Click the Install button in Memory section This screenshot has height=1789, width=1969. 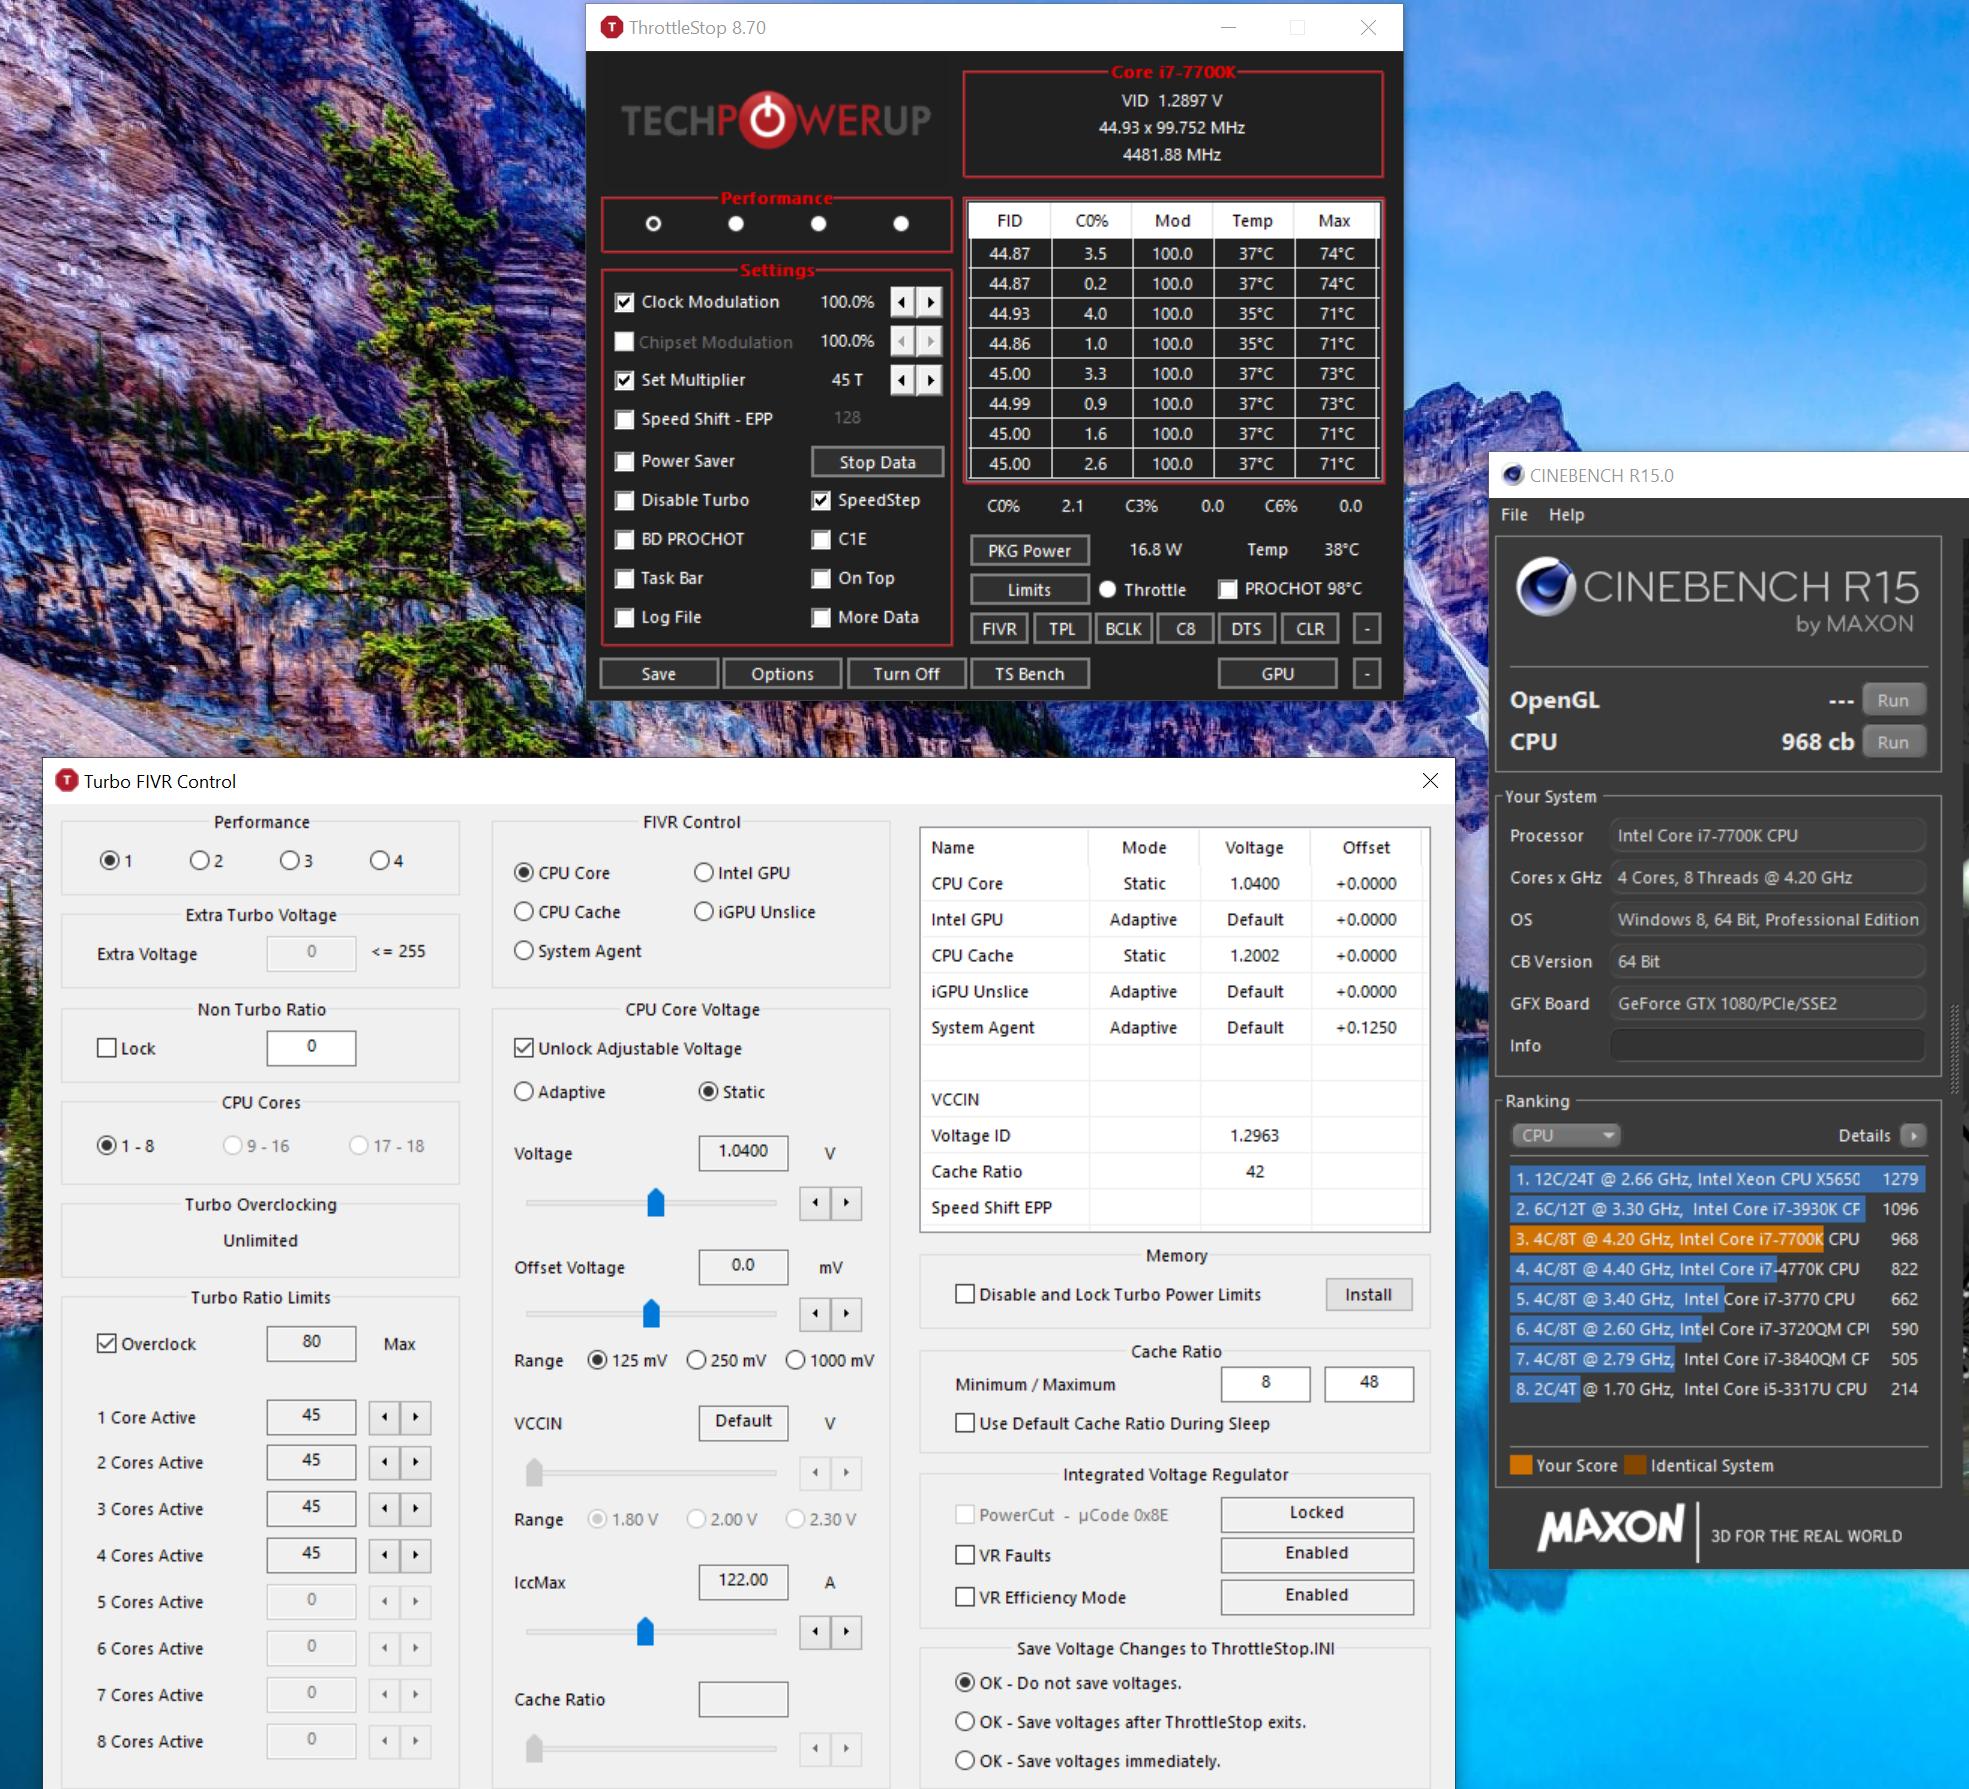click(1368, 1294)
